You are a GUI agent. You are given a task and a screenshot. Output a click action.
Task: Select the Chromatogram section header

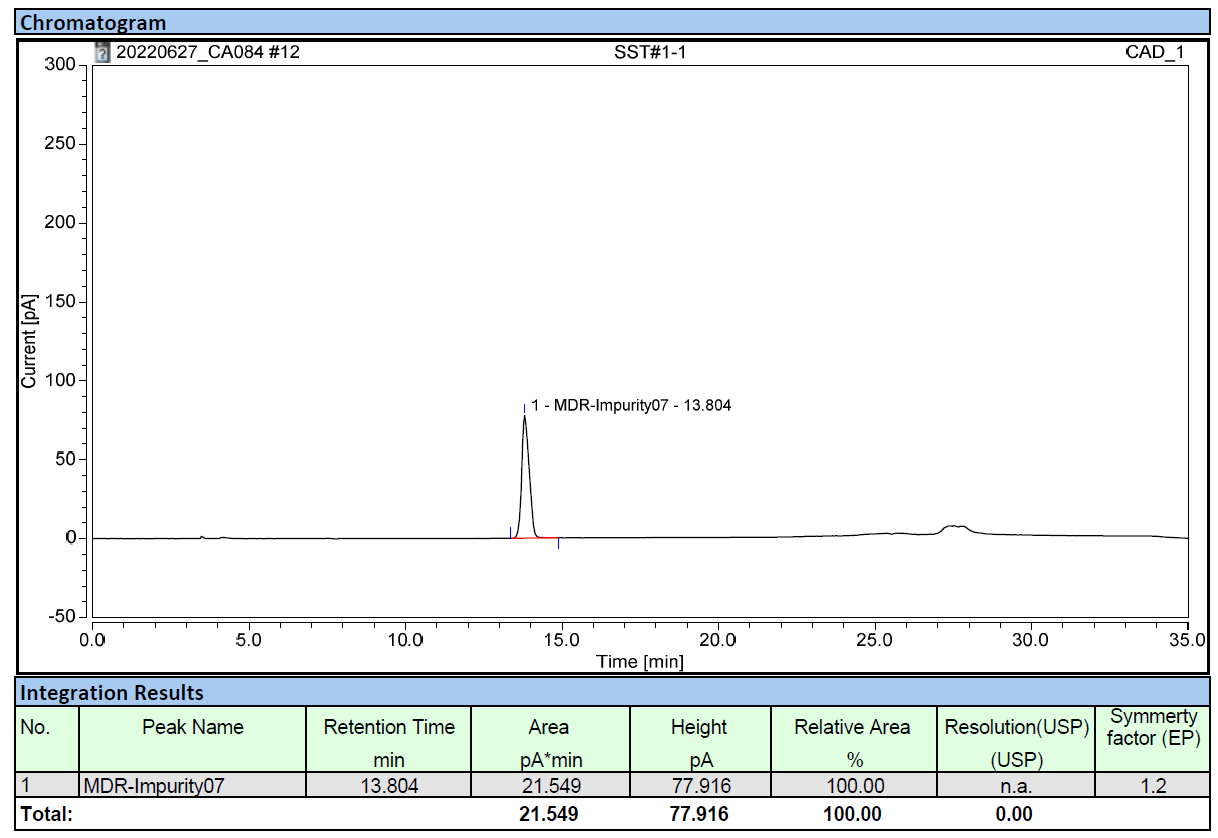[x=94, y=22]
